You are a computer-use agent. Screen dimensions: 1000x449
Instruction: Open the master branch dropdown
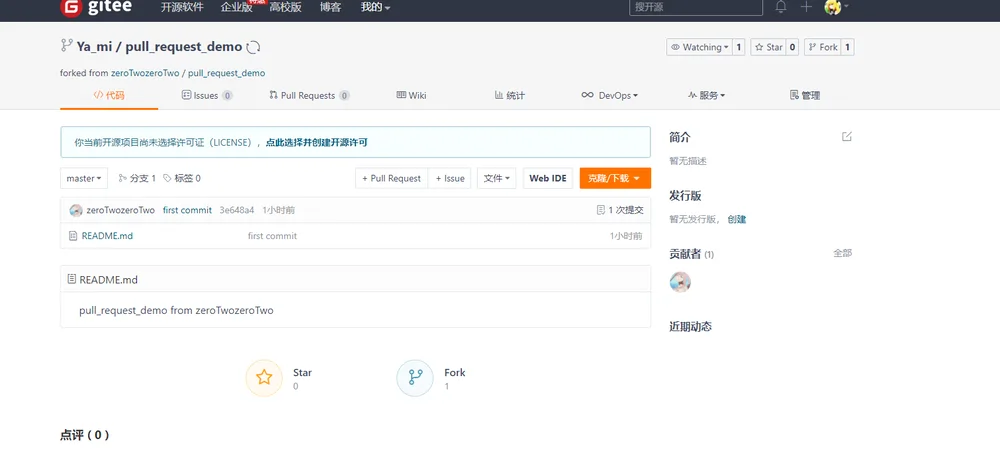pyautogui.click(x=84, y=179)
